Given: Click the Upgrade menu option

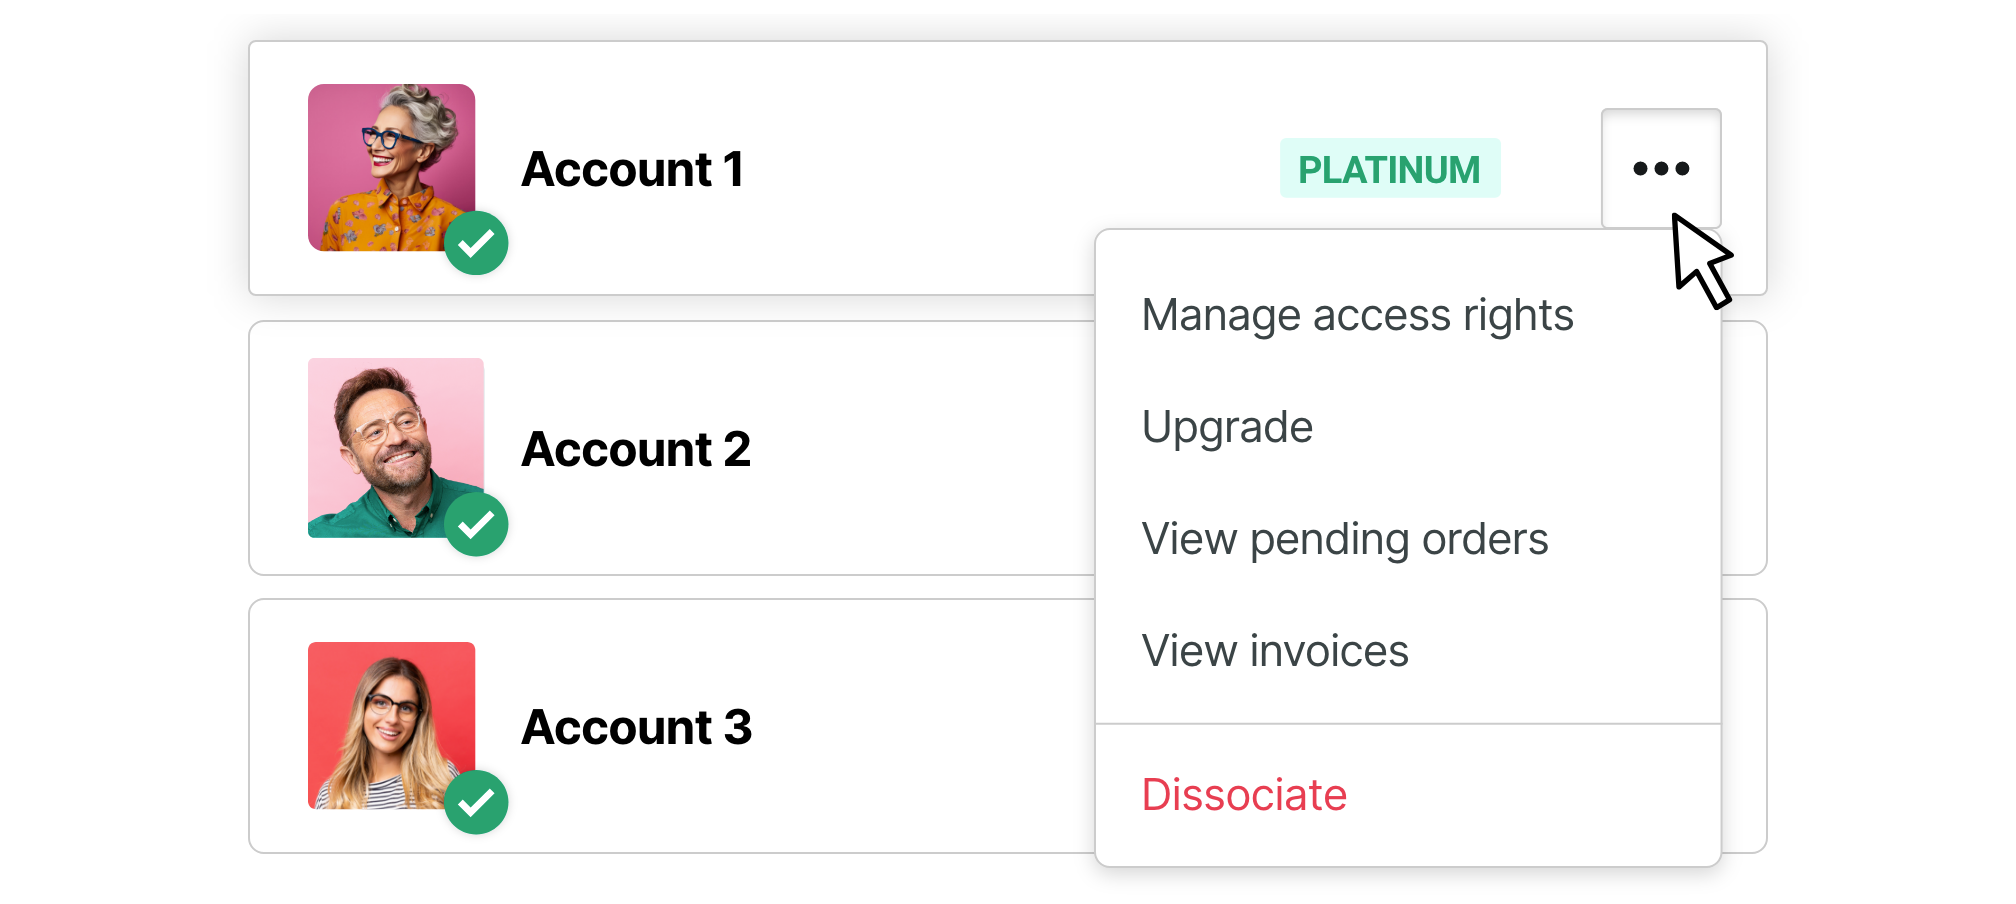Looking at the screenshot, I should 1228,426.
